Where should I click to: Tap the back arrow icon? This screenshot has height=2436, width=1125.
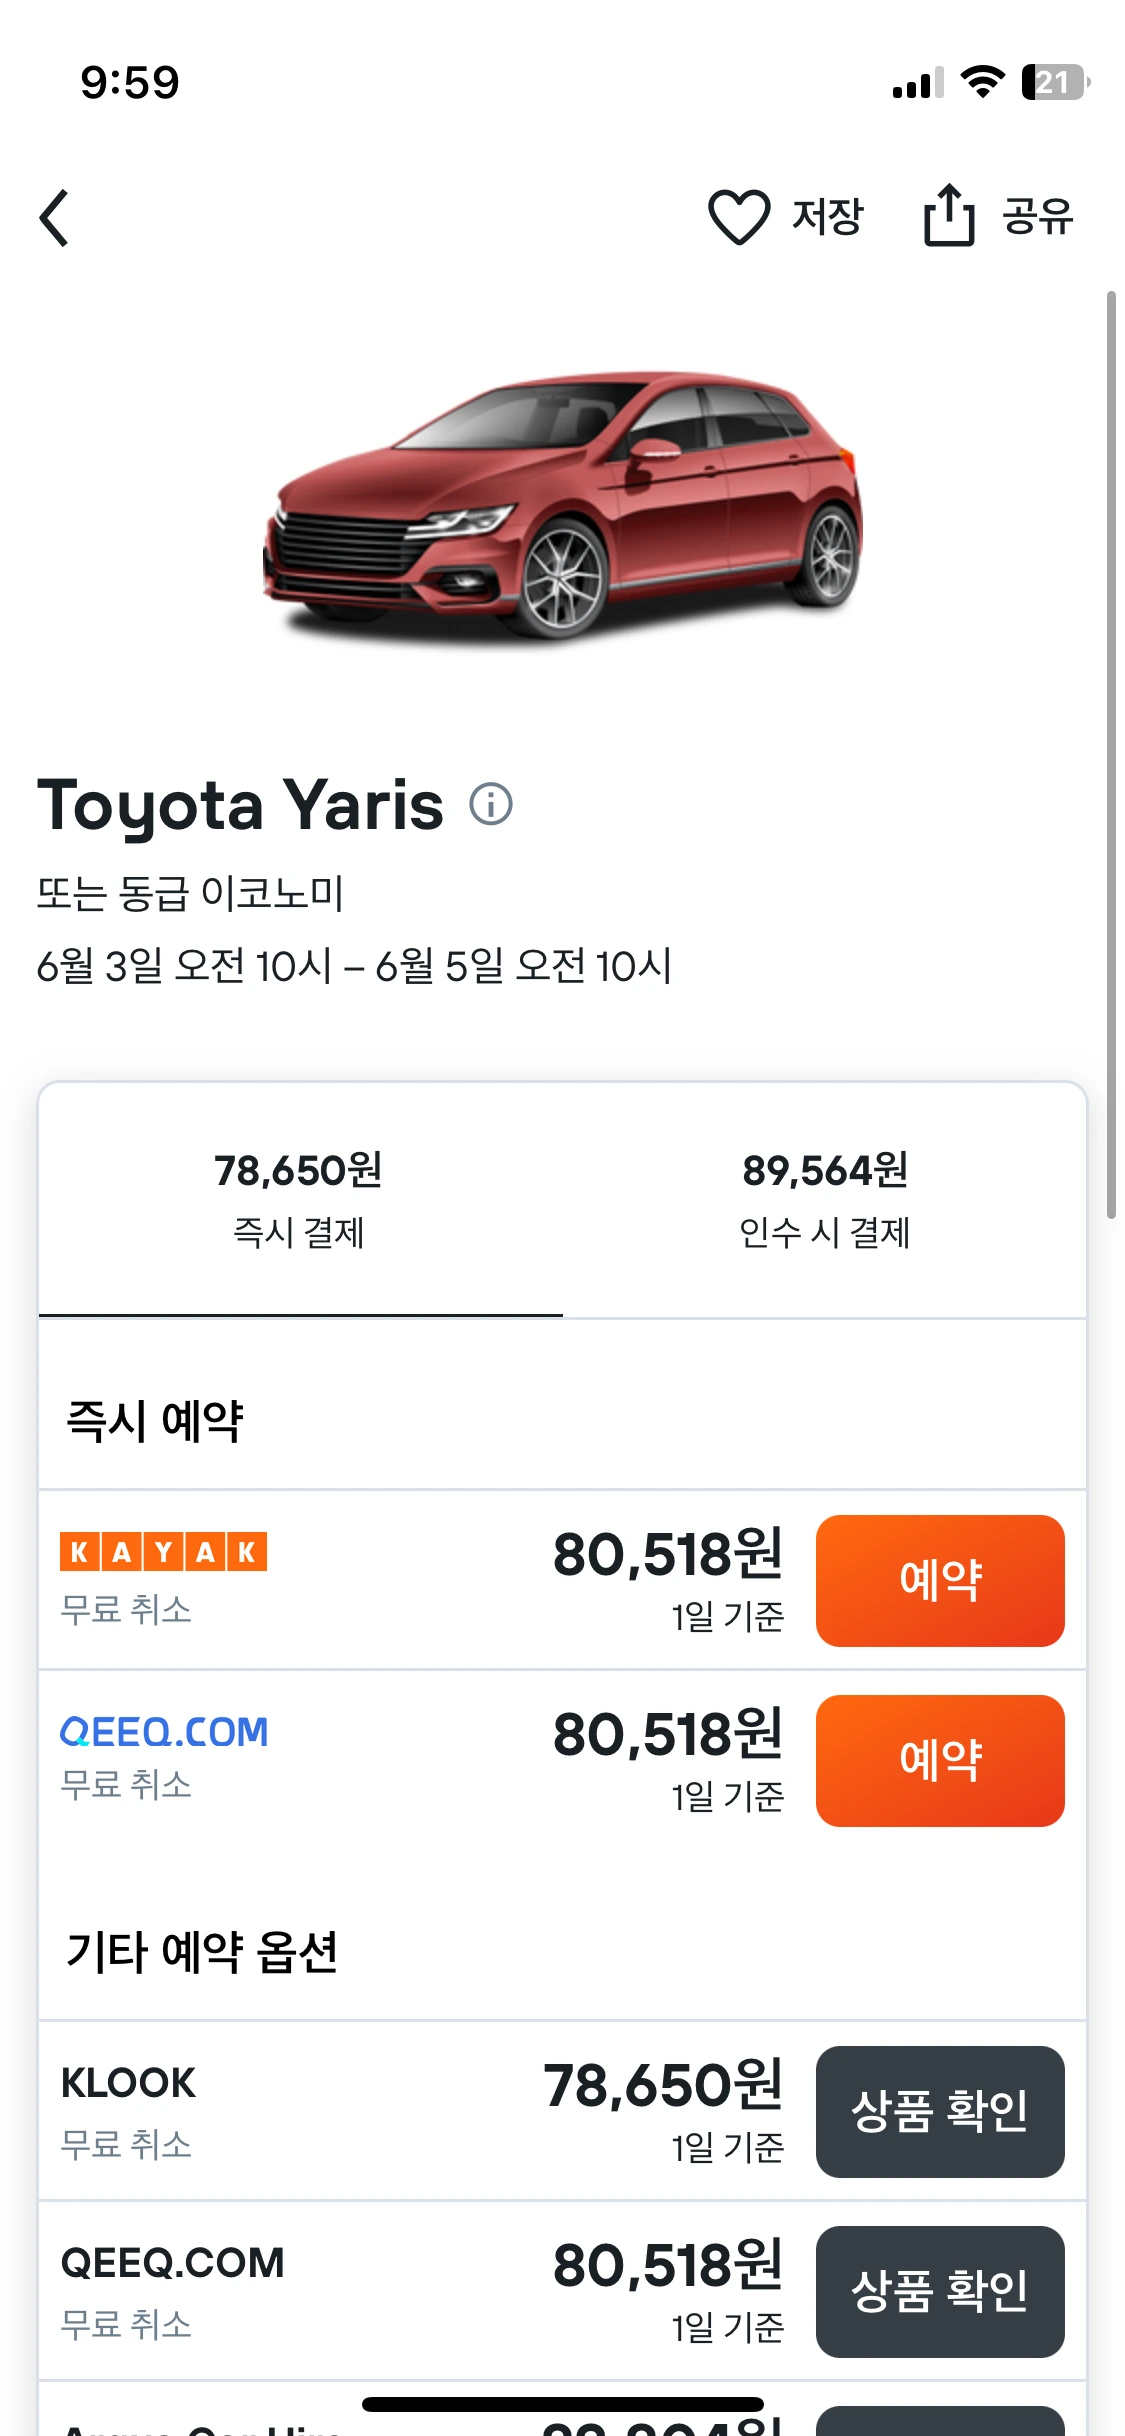pos(55,218)
